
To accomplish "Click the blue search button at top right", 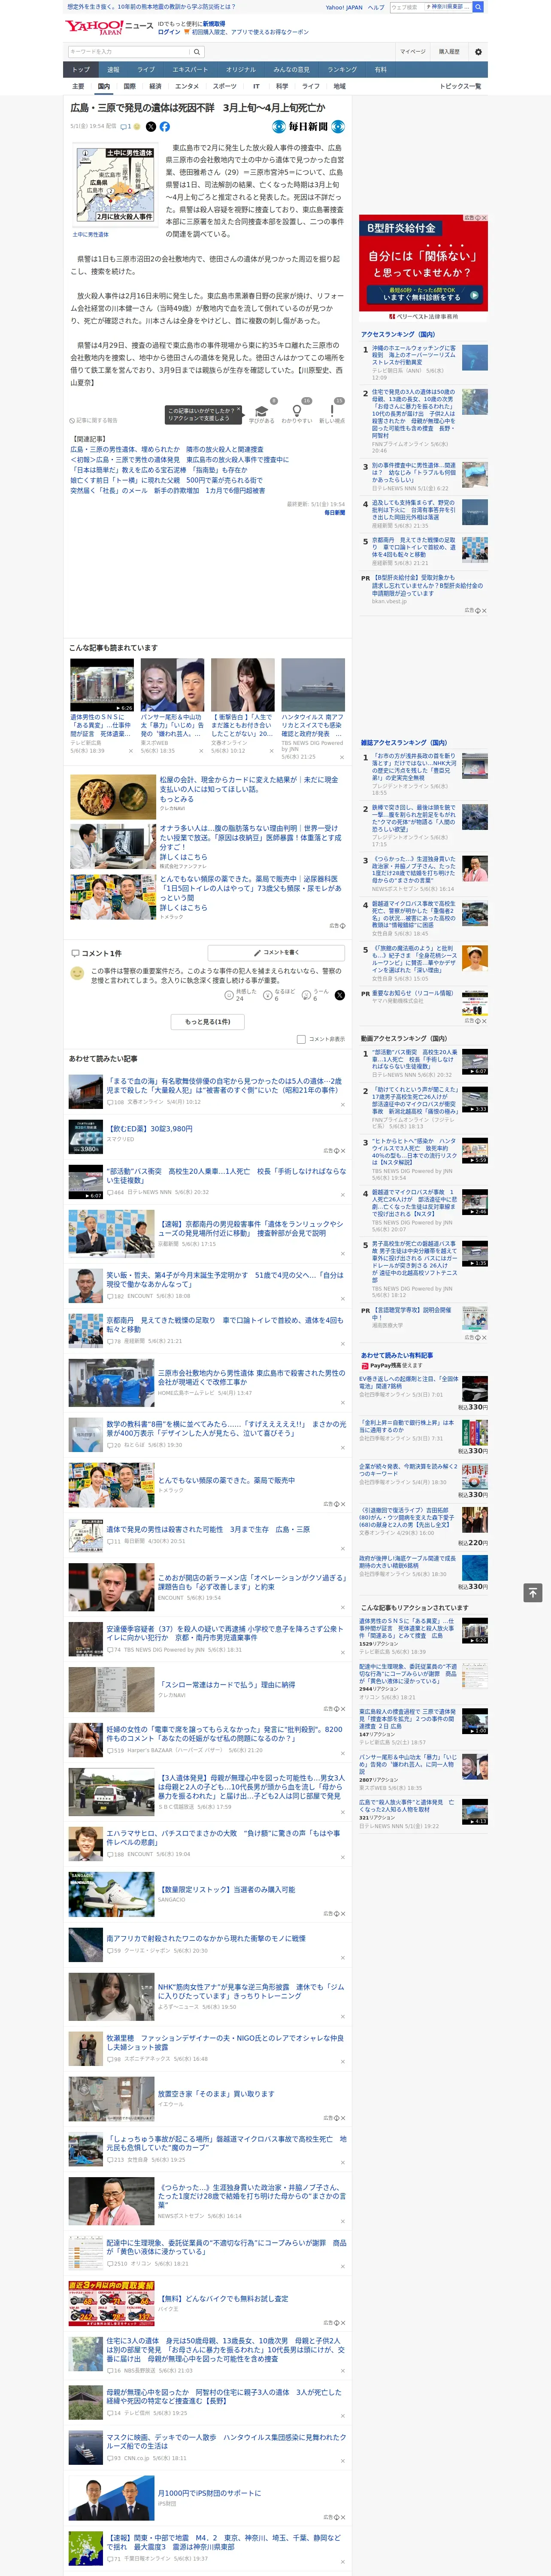I will [x=478, y=7].
